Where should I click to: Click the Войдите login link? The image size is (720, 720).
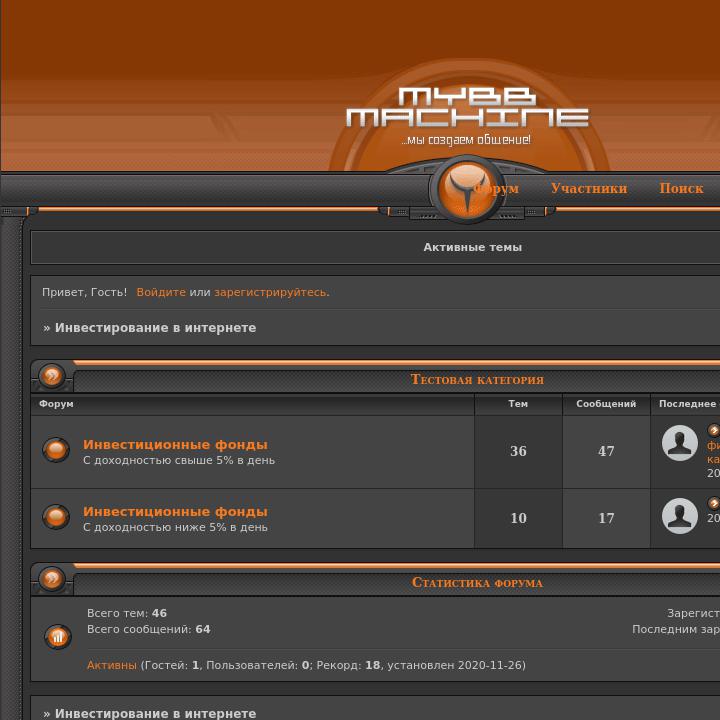click(161, 292)
